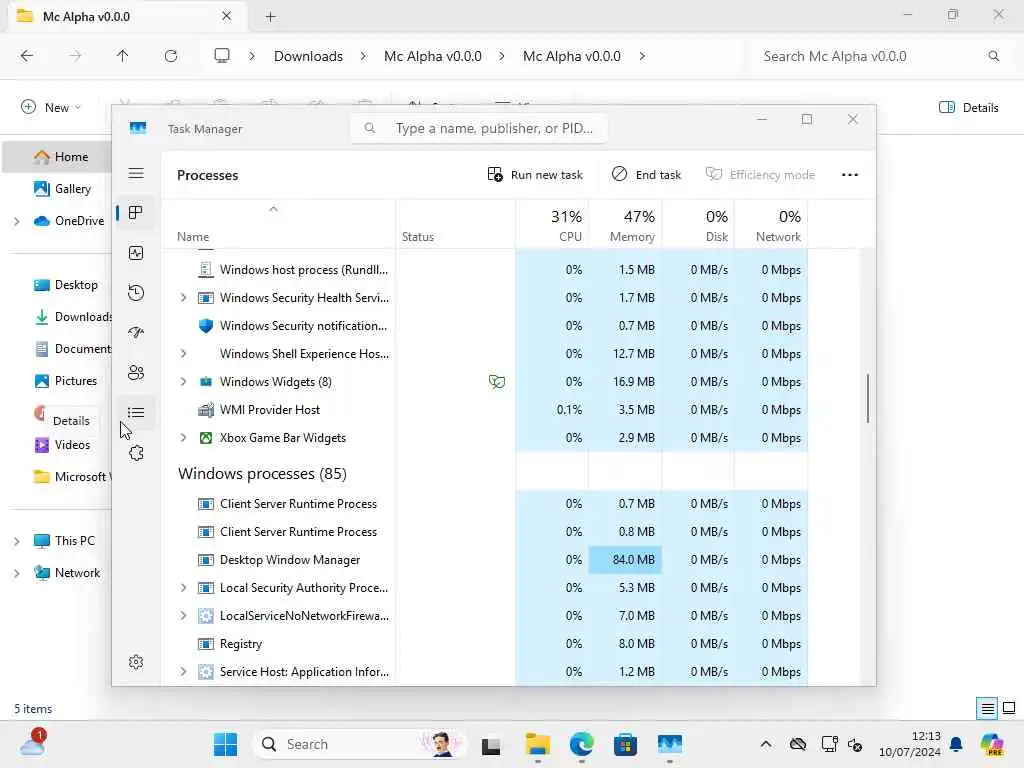
Task: Click Task Manager process list scrollbar
Action: point(868,398)
